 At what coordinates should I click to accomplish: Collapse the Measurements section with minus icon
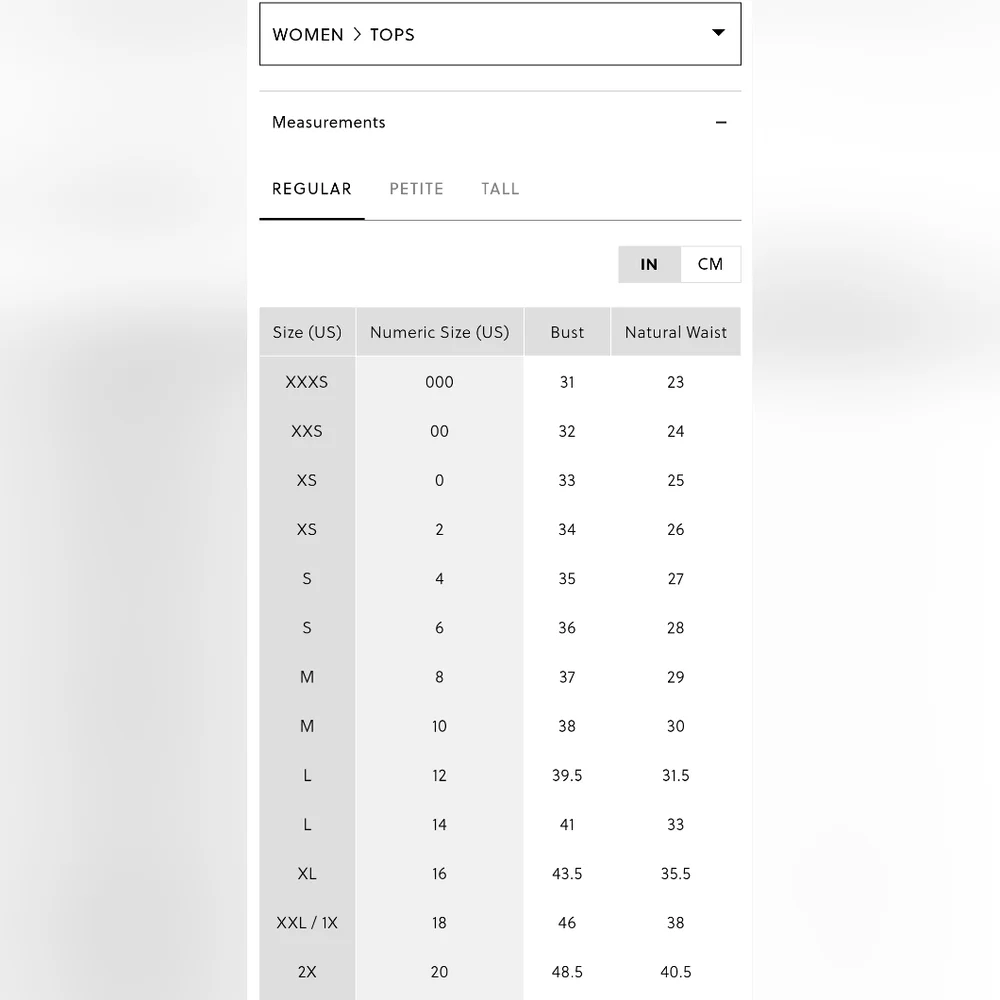(721, 122)
